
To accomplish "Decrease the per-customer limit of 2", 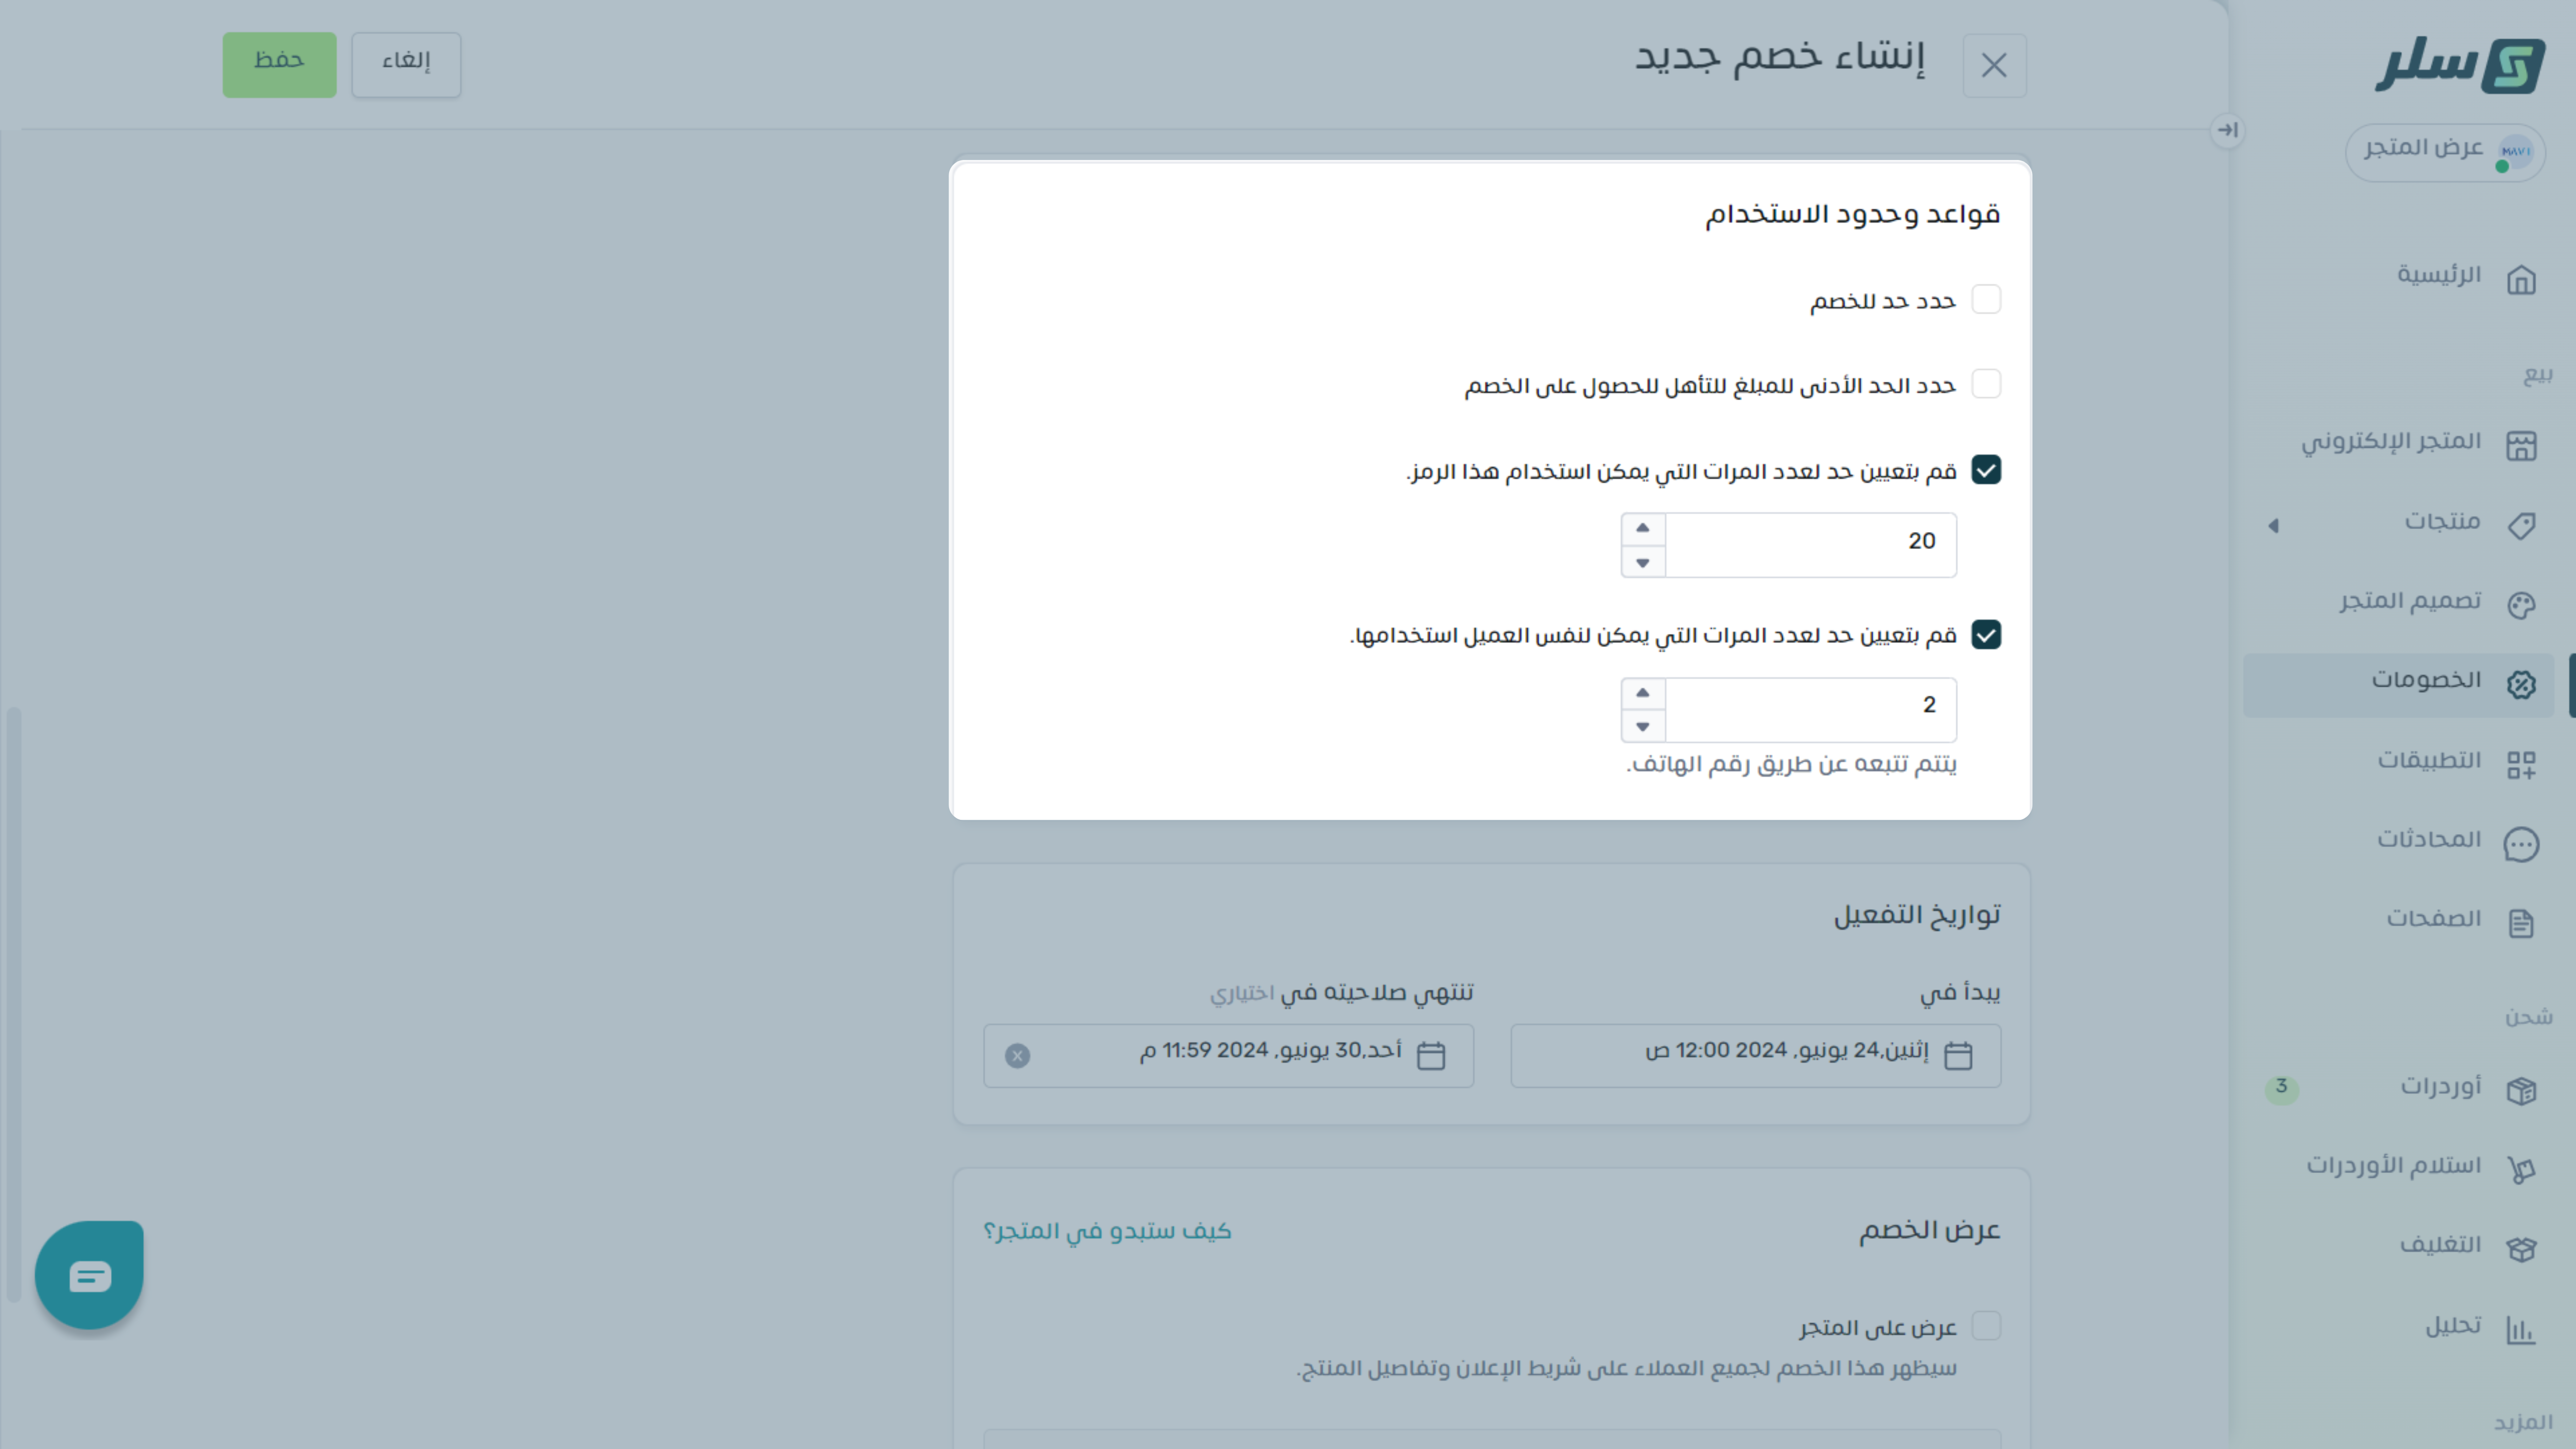I will (1642, 727).
